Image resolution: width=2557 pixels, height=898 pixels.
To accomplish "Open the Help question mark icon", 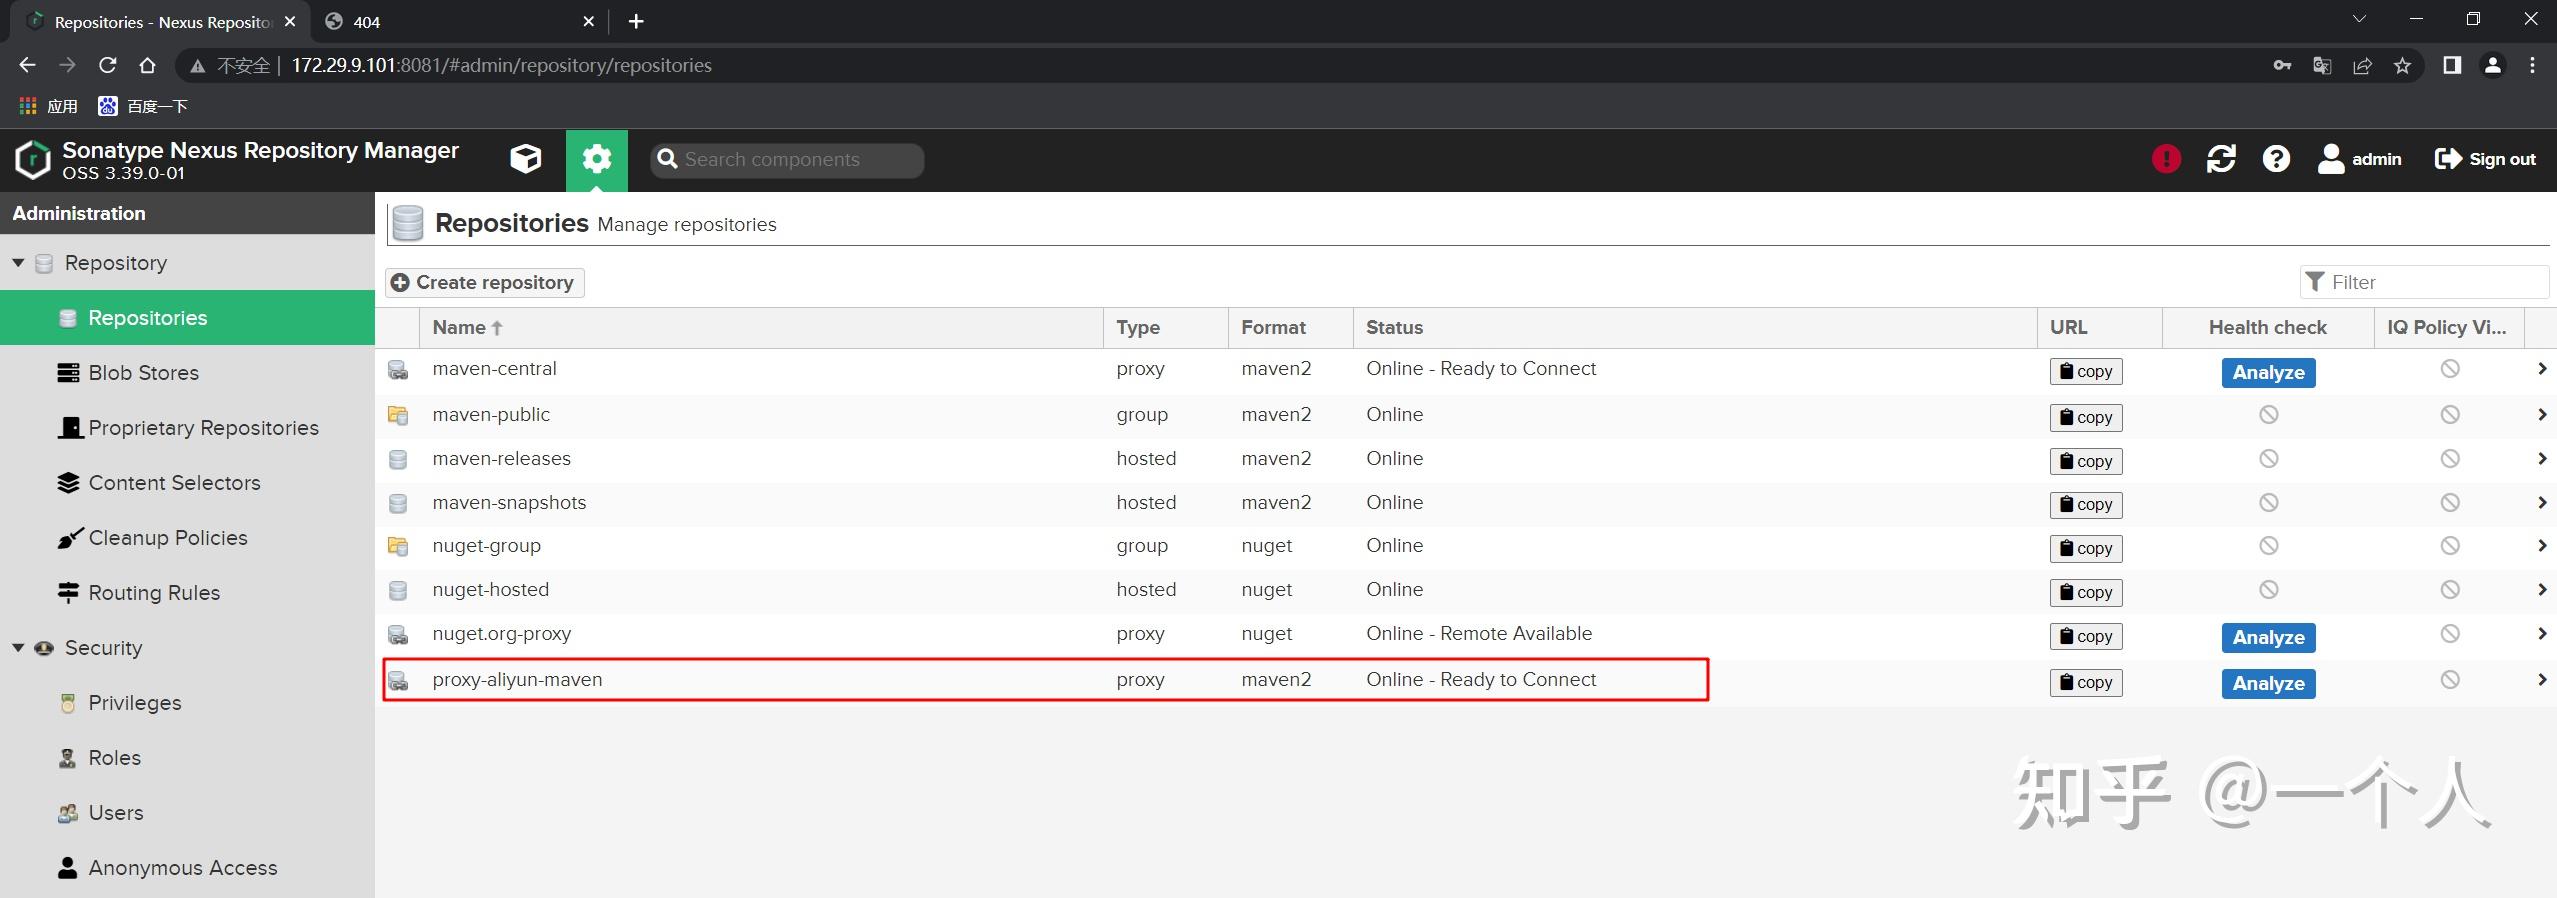I will pos(2276,159).
